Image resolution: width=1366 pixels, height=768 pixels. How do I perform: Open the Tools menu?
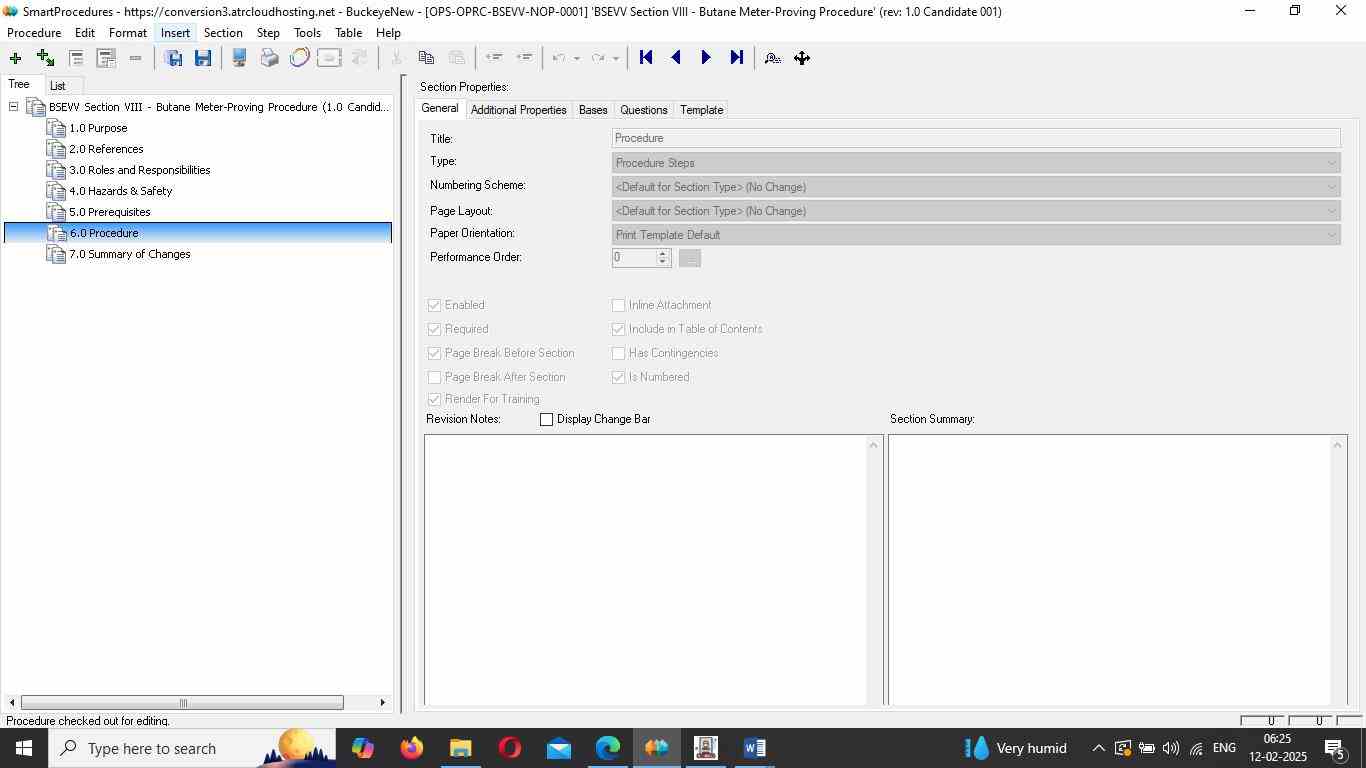307,33
